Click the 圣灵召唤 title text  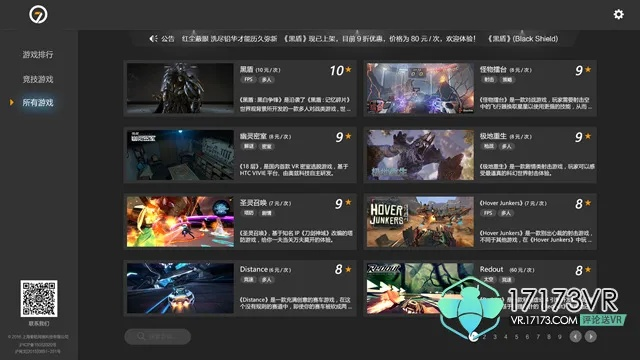[253, 203]
